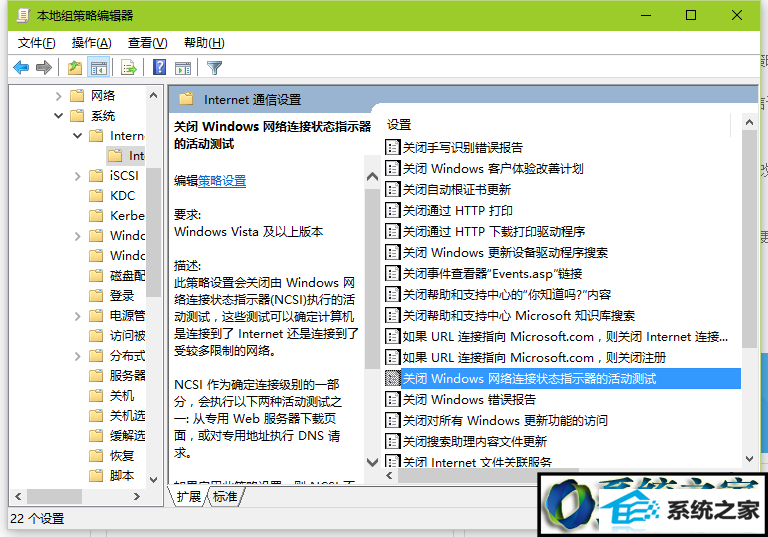This screenshot has width=768, height=537.
Task: Switch to the 标准 tab
Action: pyautogui.click(x=225, y=496)
